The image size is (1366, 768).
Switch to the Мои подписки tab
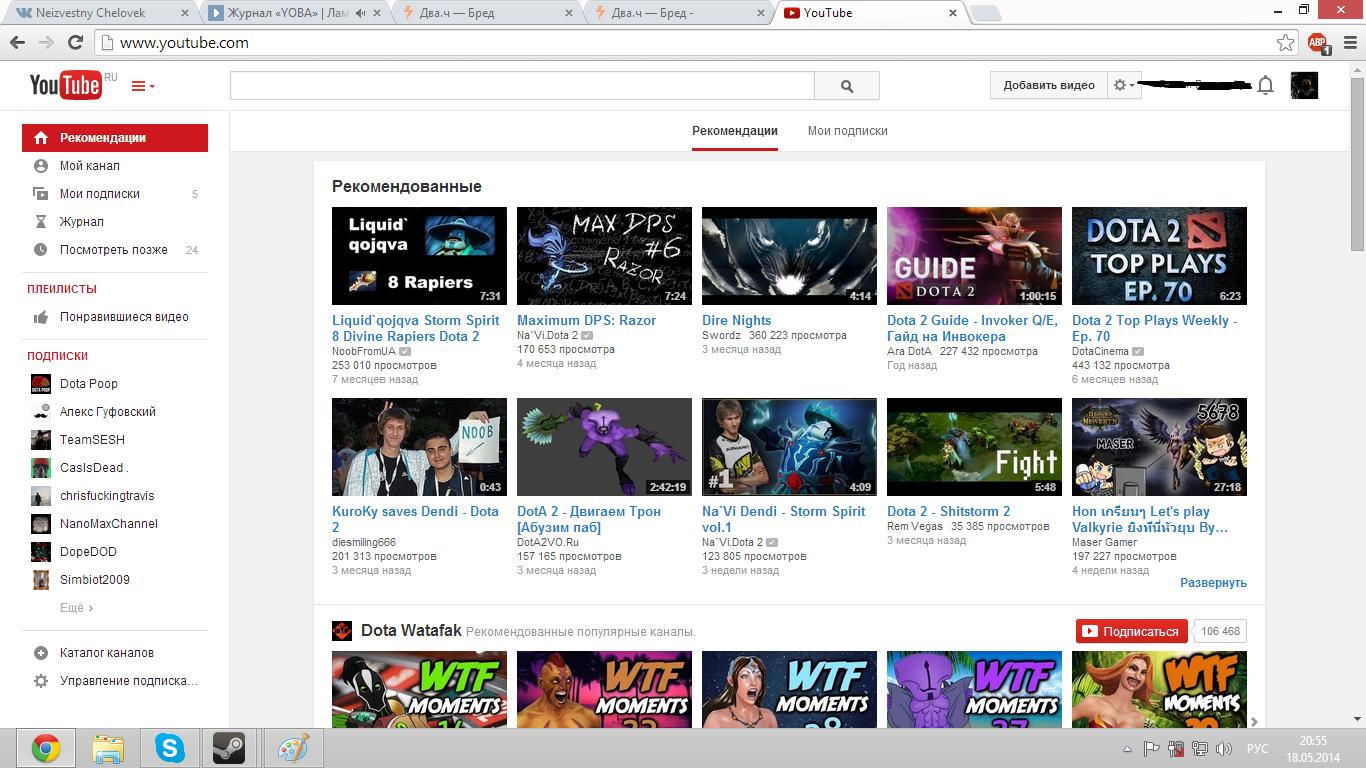point(848,131)
